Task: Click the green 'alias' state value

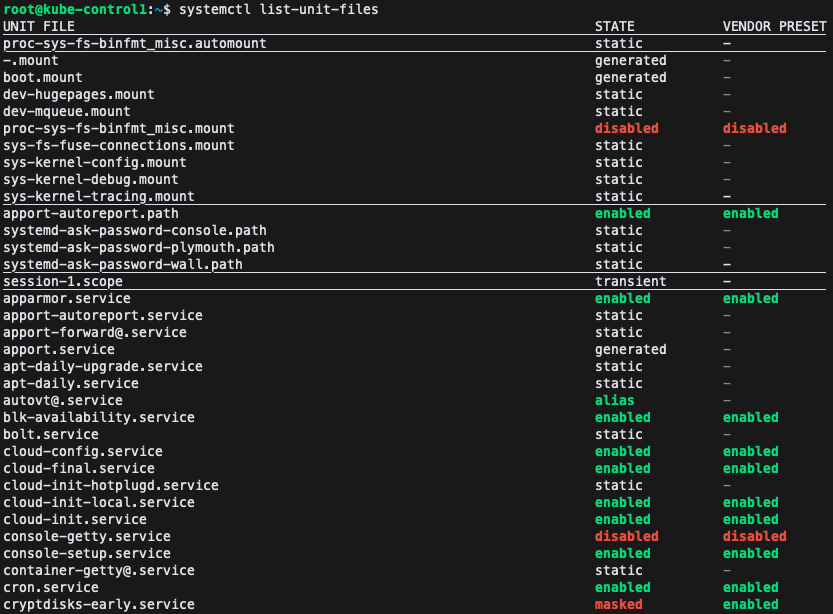Action: point(615,400)
